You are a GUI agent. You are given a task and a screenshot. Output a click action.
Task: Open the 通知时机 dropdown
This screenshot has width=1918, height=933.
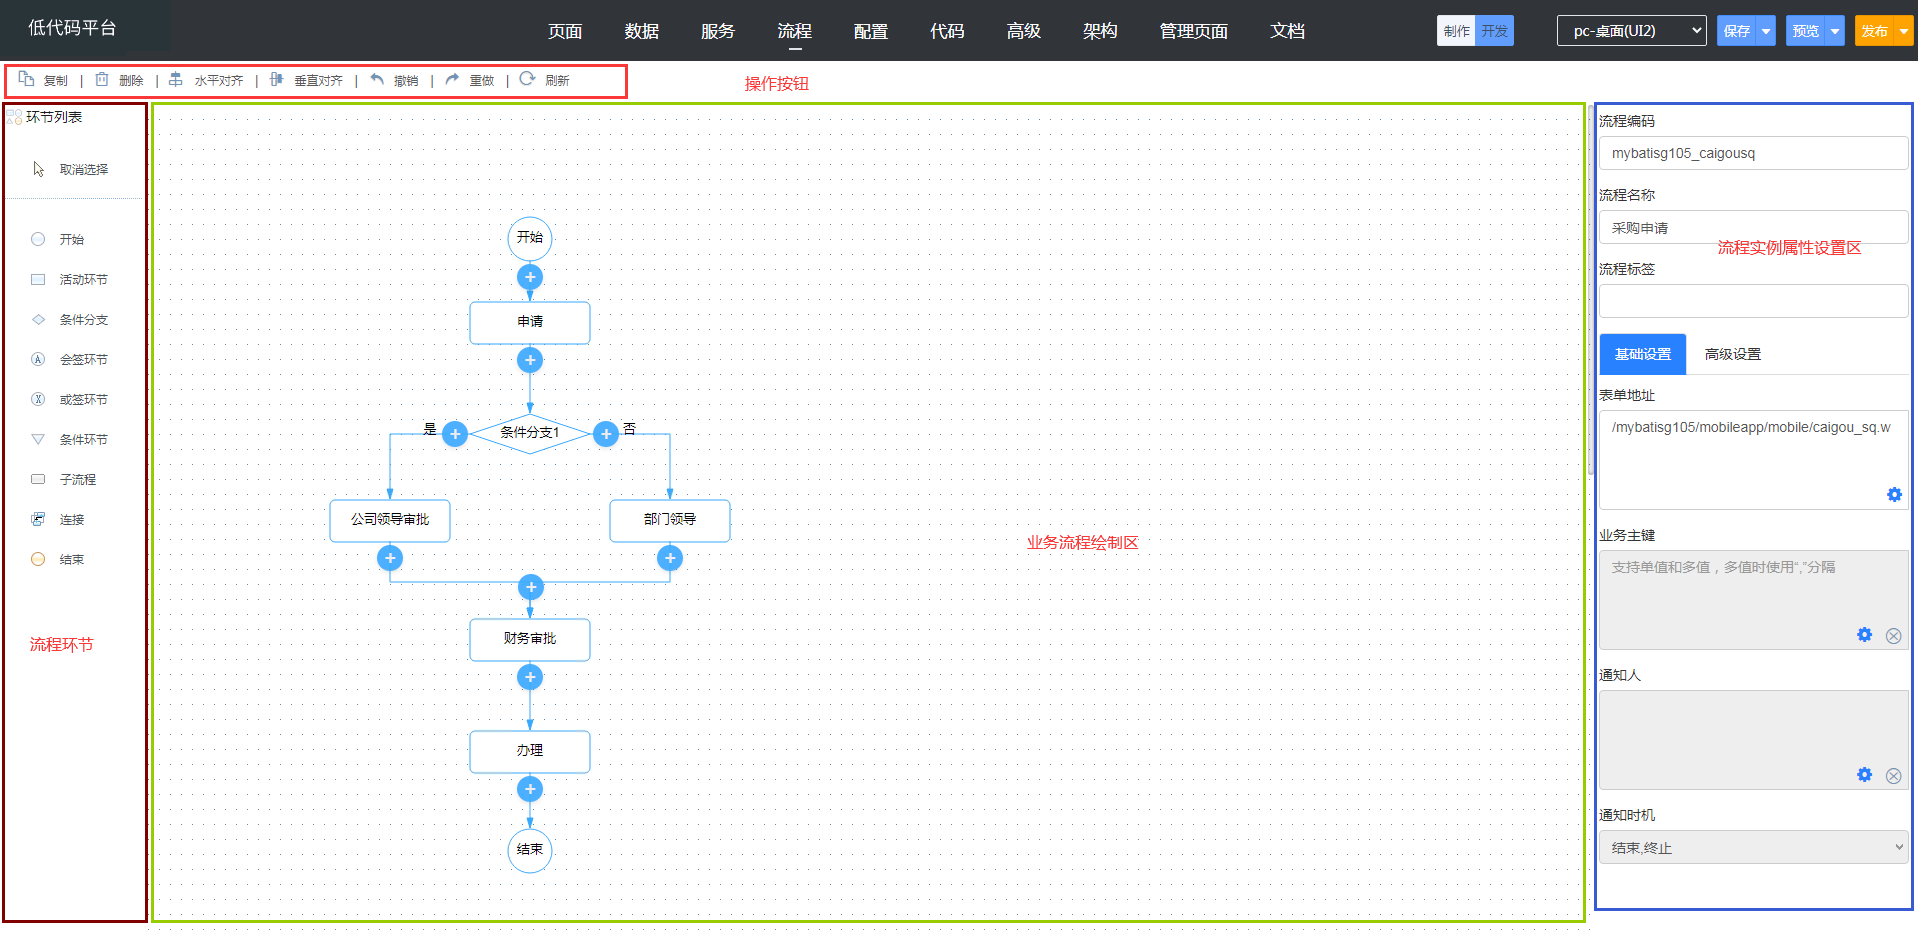pyautogui.click(x=1753, y=847)
